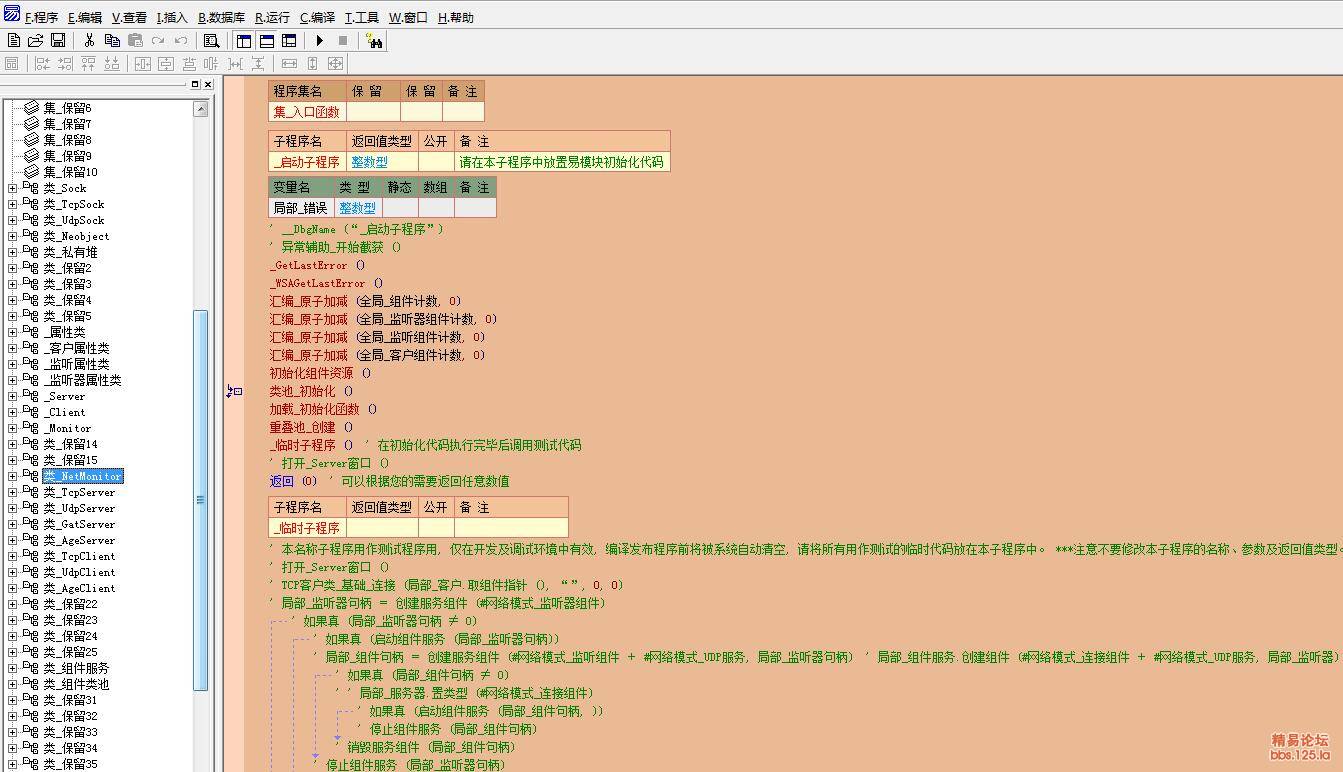Click the tree panel vertical scrollbar thumb
Screen dimensions: 1343x772
pyautogui.click(x=201, y=500)
